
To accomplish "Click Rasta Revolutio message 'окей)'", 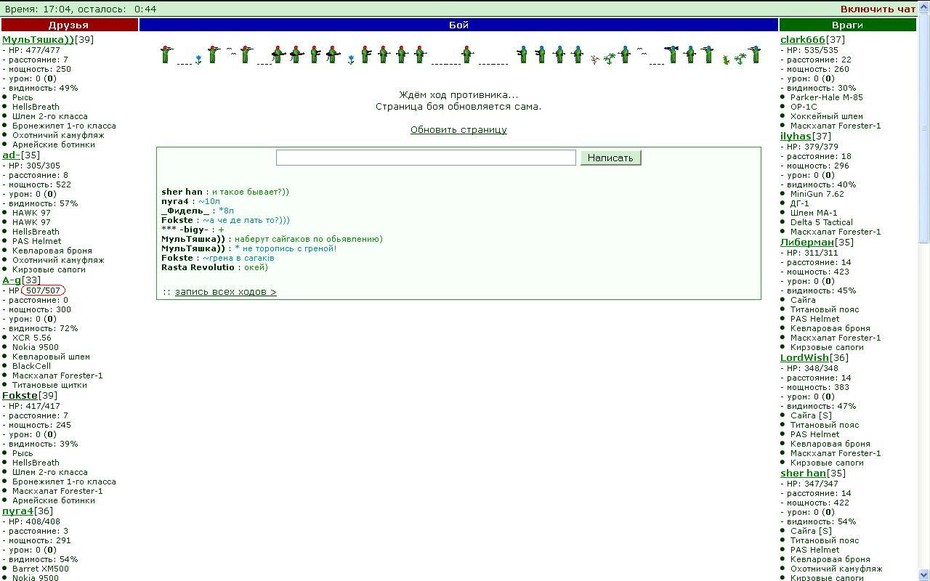I will pos(256,268).
